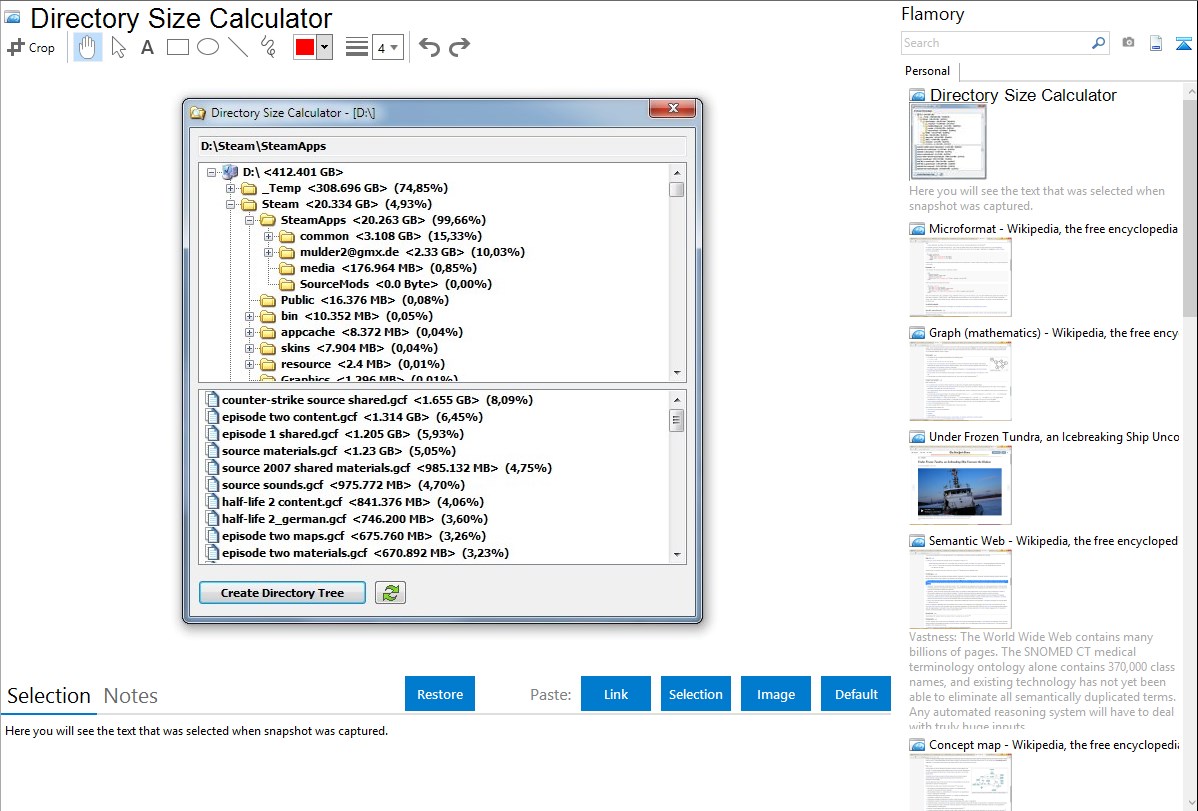Redo the last edit
1198x811 pixels.
point(459,47)
